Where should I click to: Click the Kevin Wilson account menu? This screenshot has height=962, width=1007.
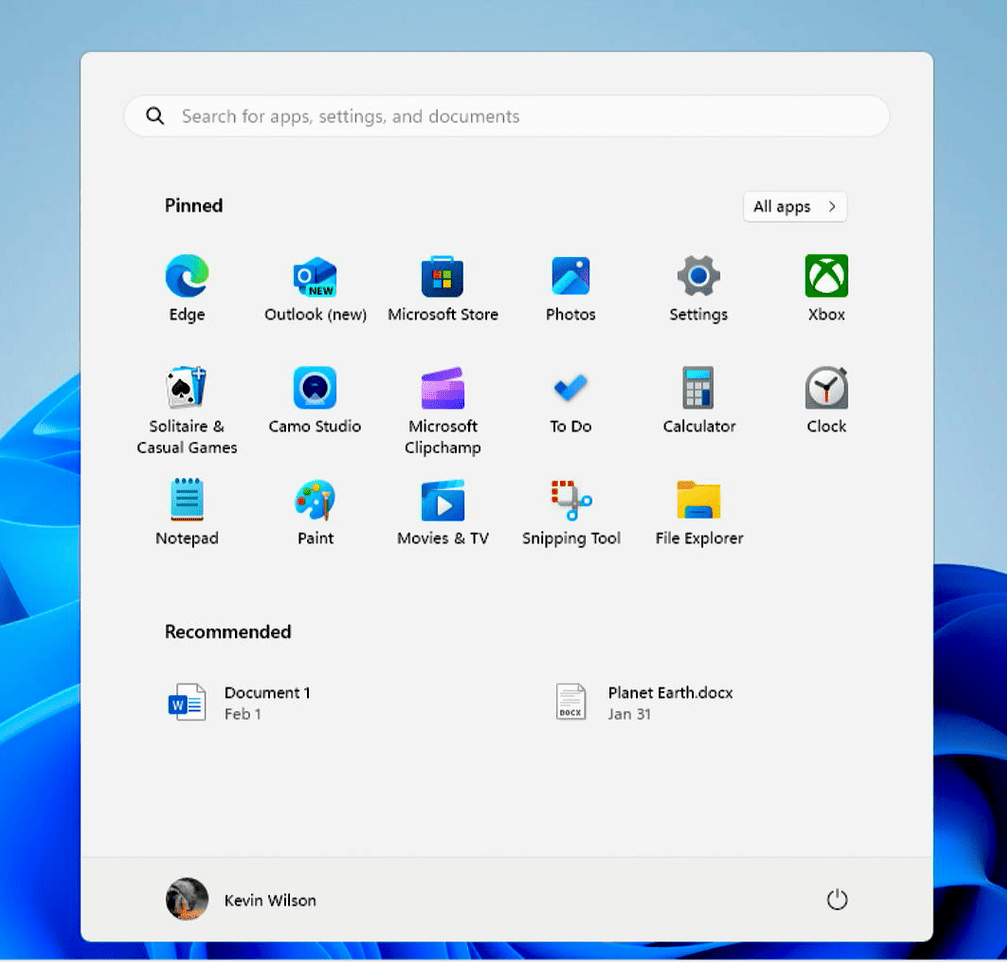241,899
